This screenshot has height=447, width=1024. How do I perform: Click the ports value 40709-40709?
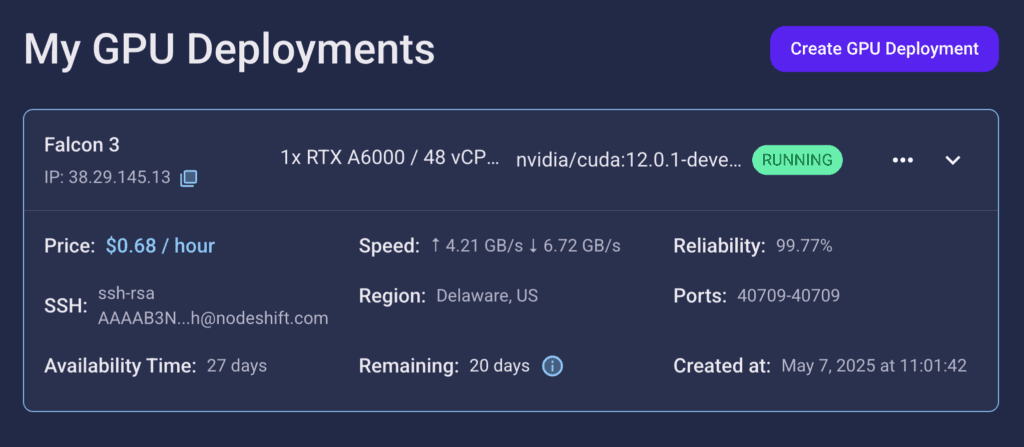tap(788, 296)
